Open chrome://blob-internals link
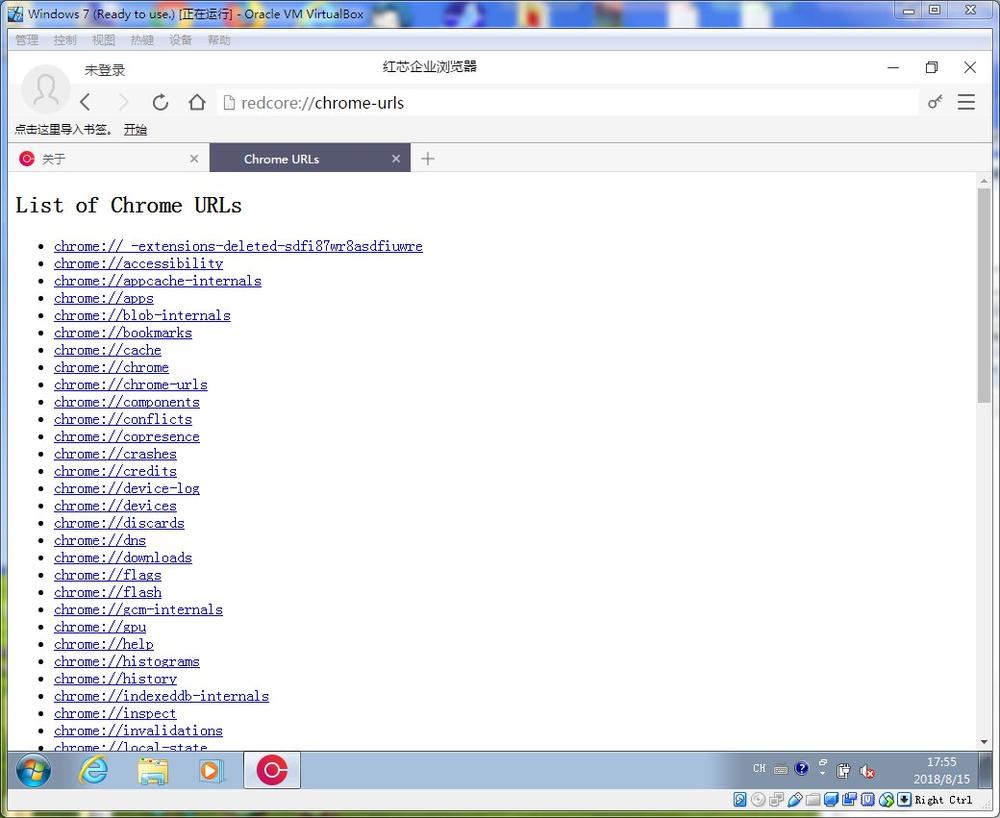This screenshot has width=1000, height=818. coord(142,315)
